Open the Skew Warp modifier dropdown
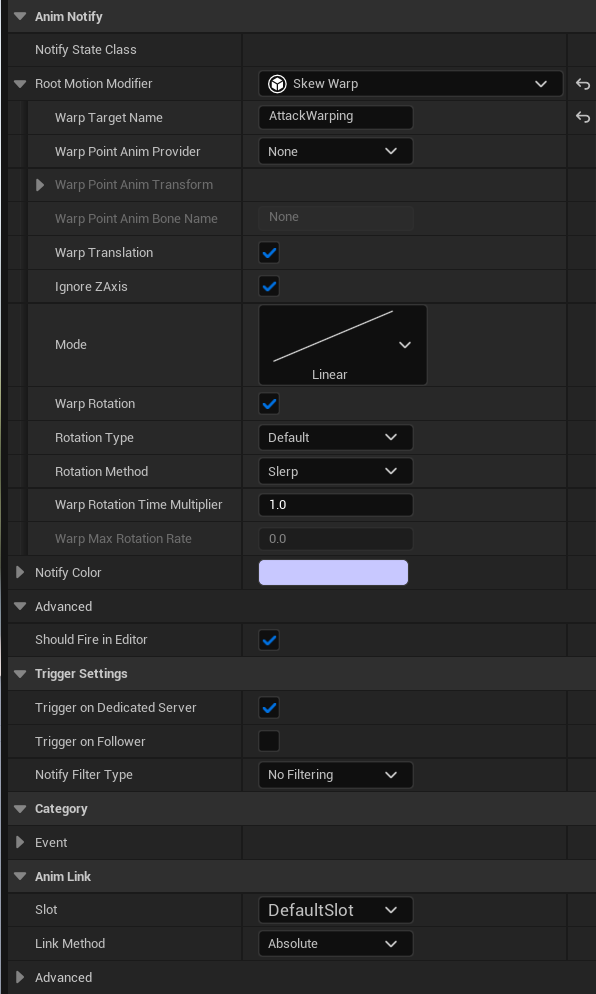This screenshot has width=596, height=994. [411, 84]
